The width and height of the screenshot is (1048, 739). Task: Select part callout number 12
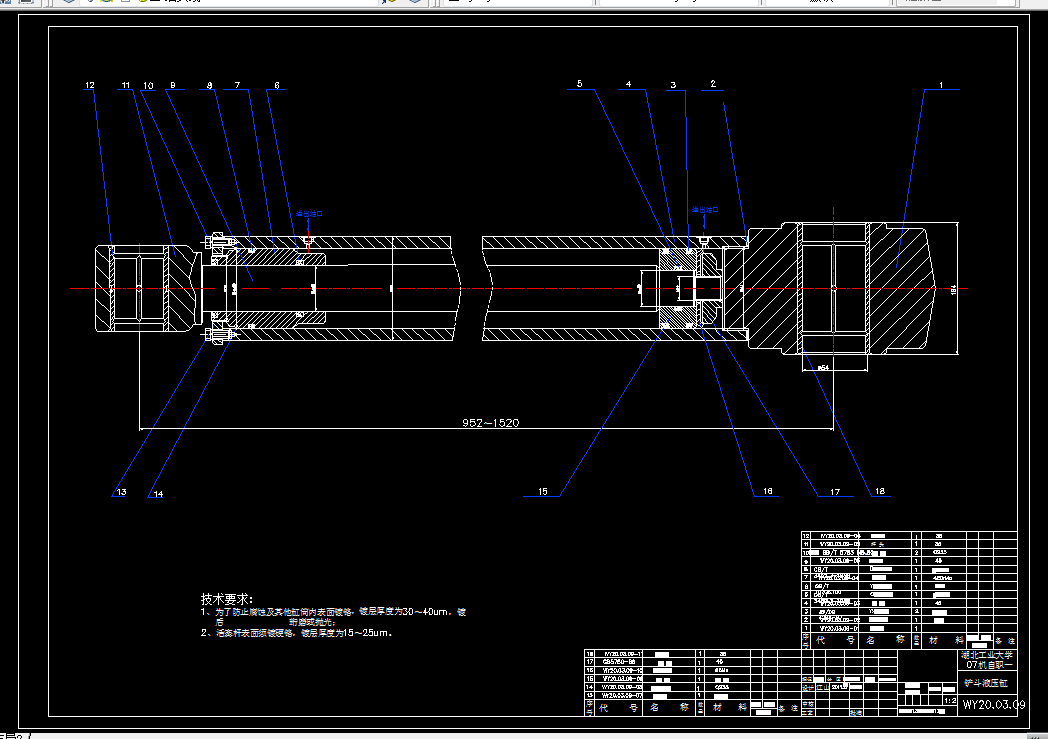point(90,85)
